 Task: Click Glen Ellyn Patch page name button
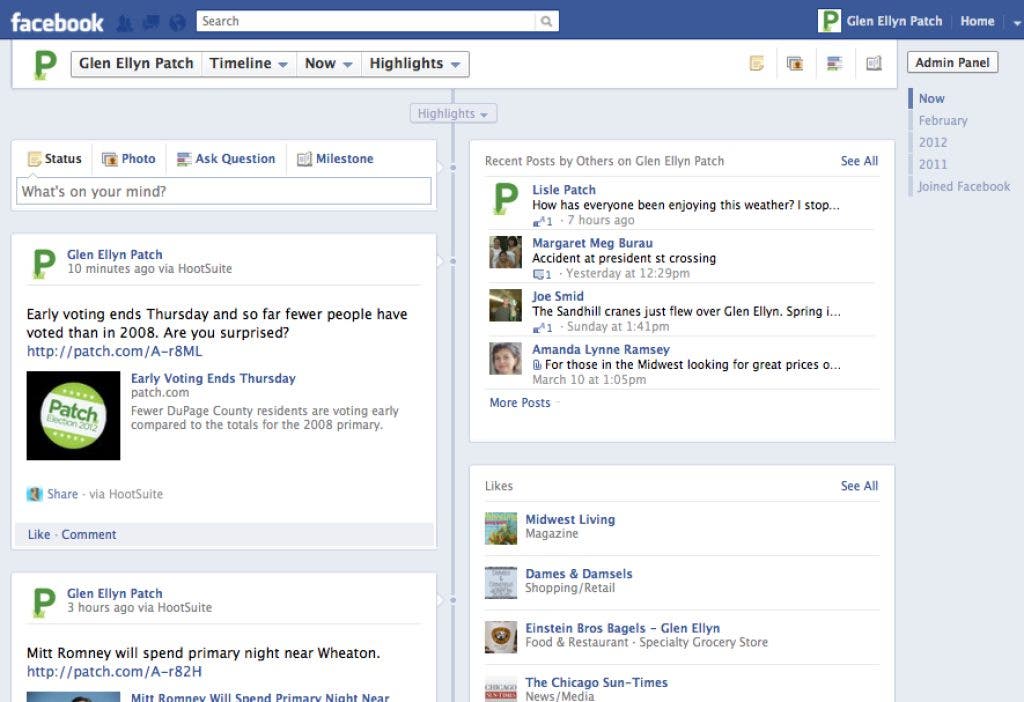pos(136,63)
